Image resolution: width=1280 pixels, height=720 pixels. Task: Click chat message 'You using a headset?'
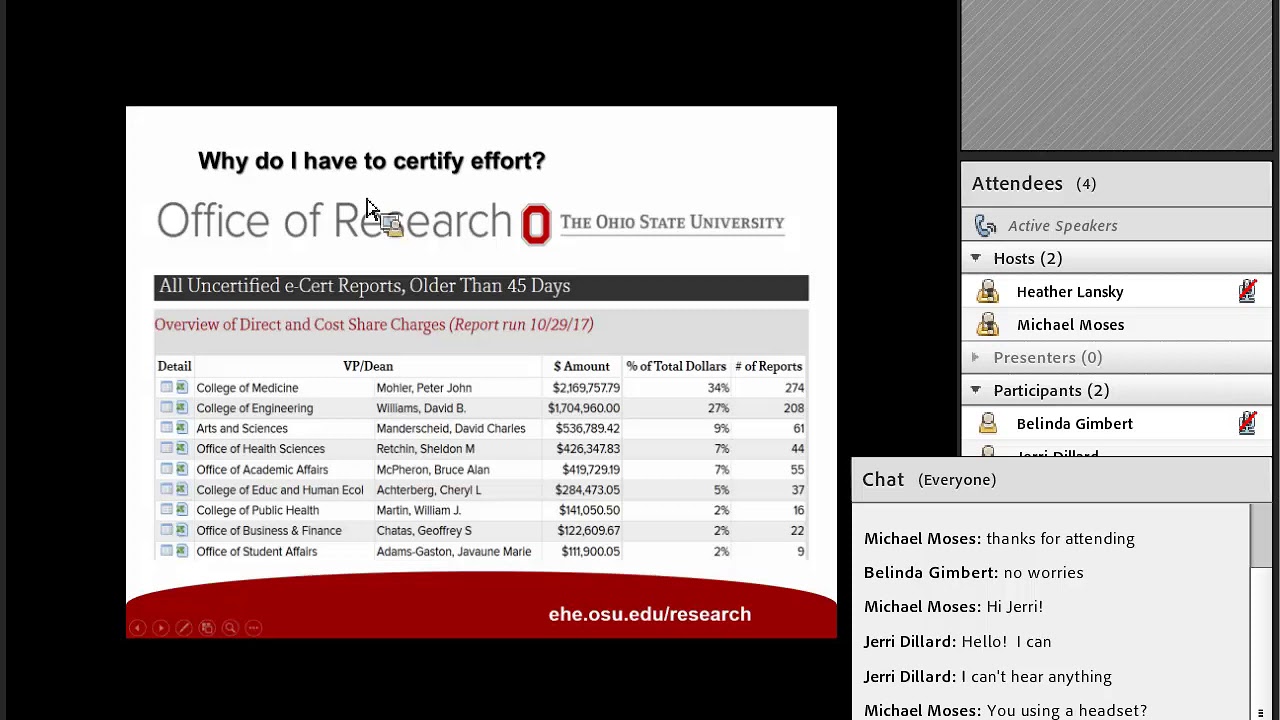[x=1067, y=711]
